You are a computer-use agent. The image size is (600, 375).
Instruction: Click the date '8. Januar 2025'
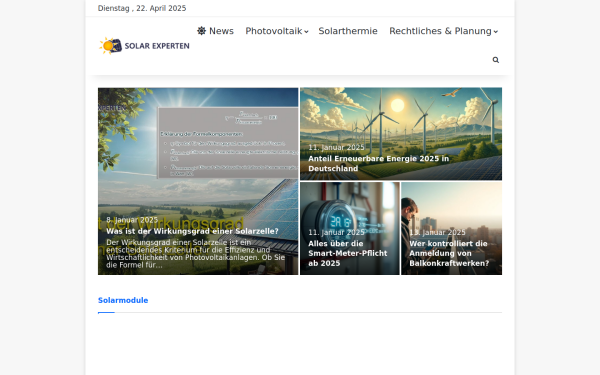132,220
